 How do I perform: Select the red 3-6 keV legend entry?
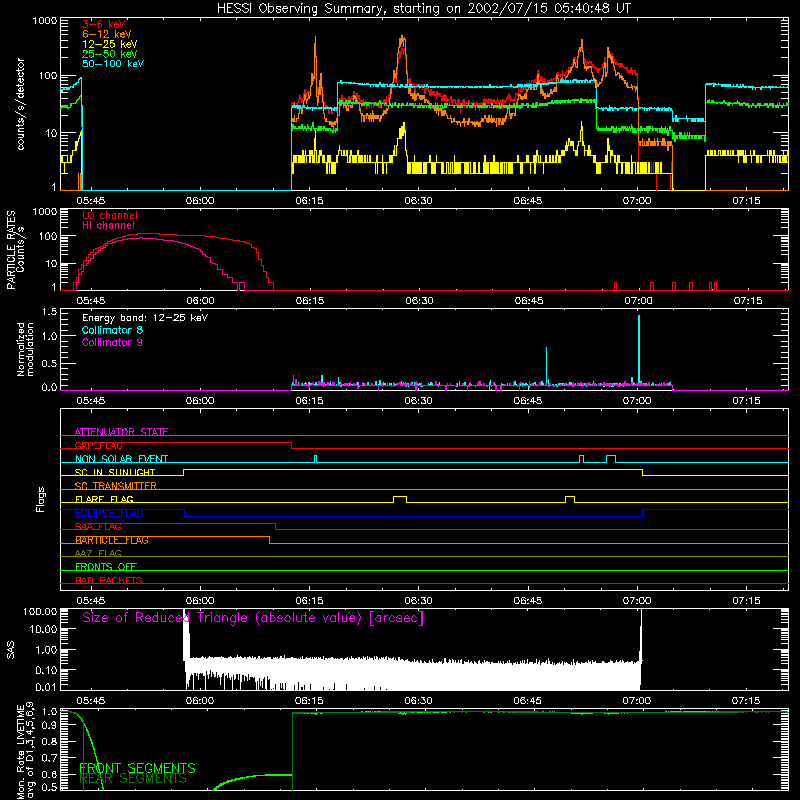pos(104,24)
